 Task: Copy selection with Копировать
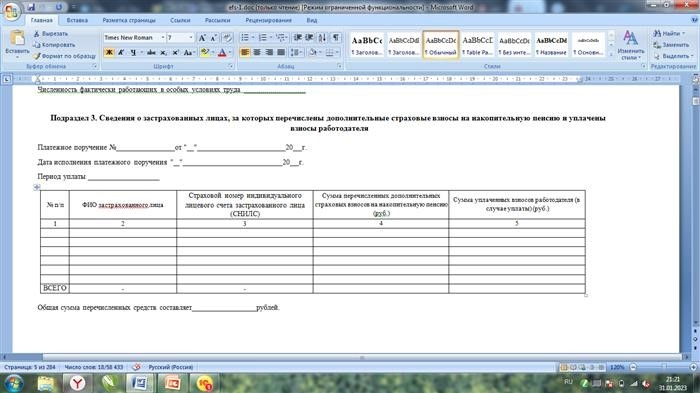click(x=54, y=45)
